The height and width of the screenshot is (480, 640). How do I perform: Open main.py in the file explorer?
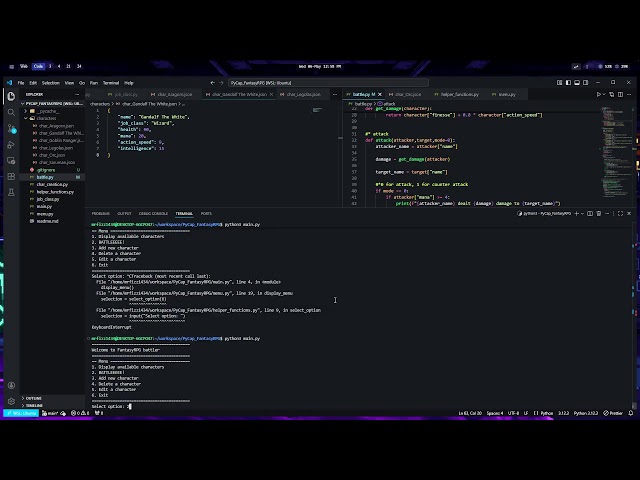pyautogui.click(x=44, y=207)
